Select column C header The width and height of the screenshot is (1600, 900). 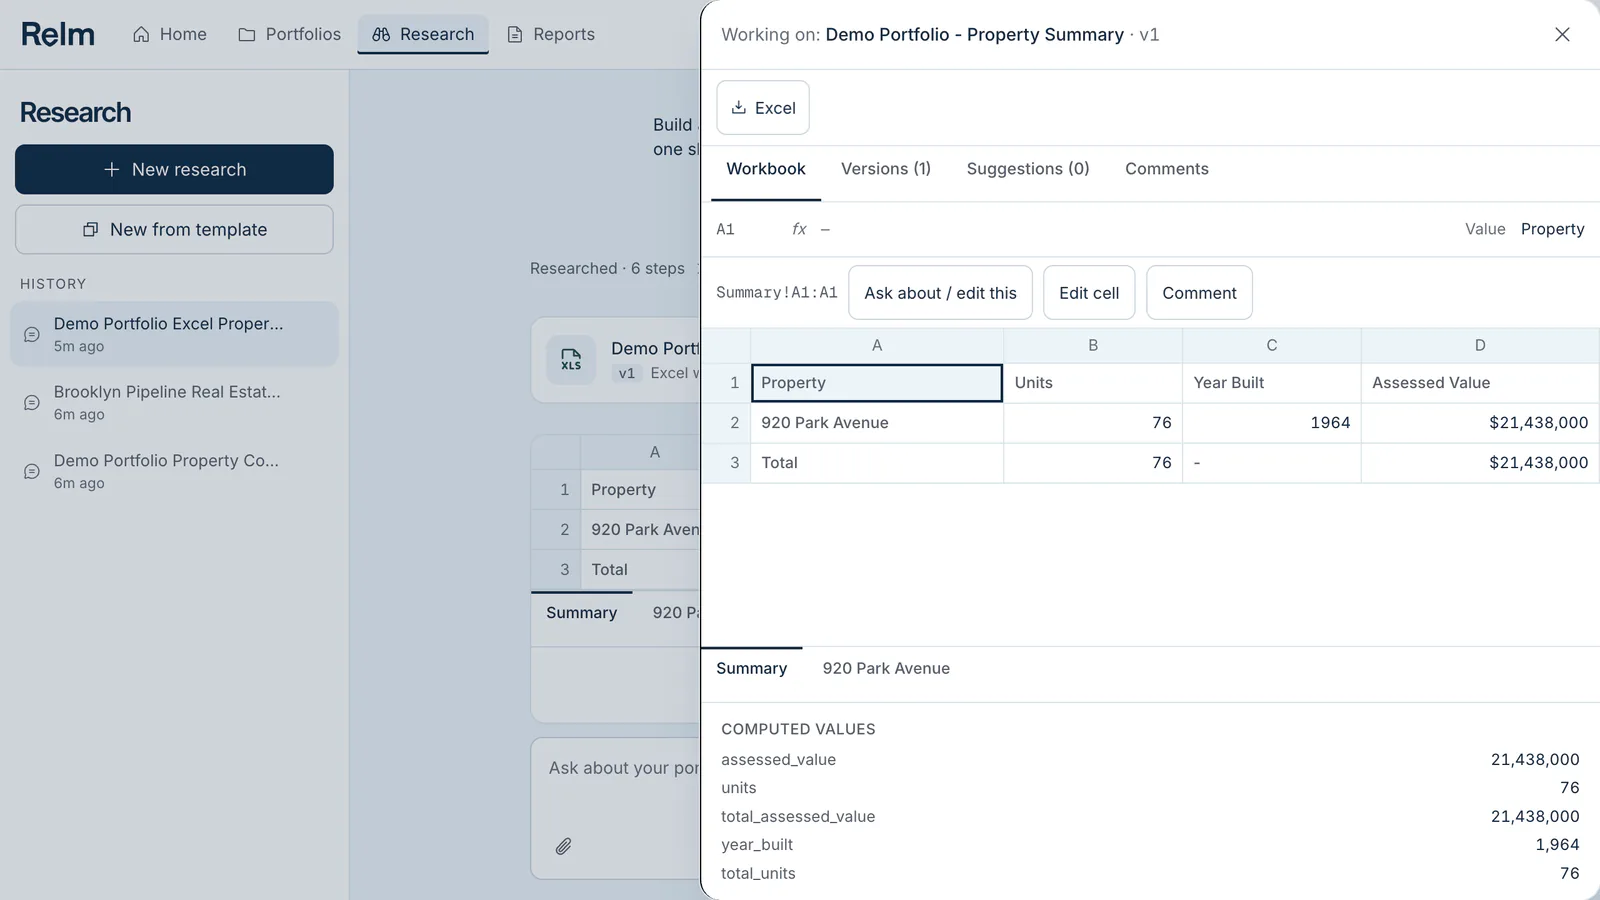click(1272, 345)
